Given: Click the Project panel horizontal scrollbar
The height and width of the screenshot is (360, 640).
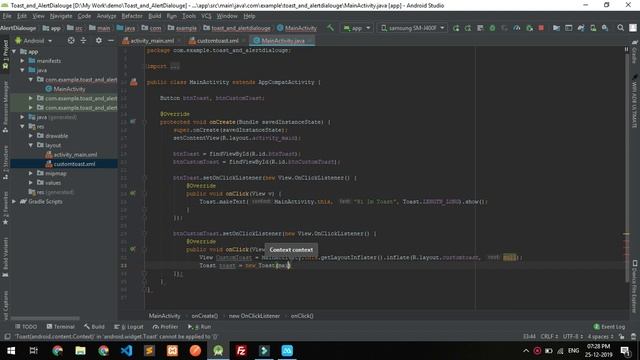Looking at the screenshot, I should pyautogui.click(x=45, y=318).
